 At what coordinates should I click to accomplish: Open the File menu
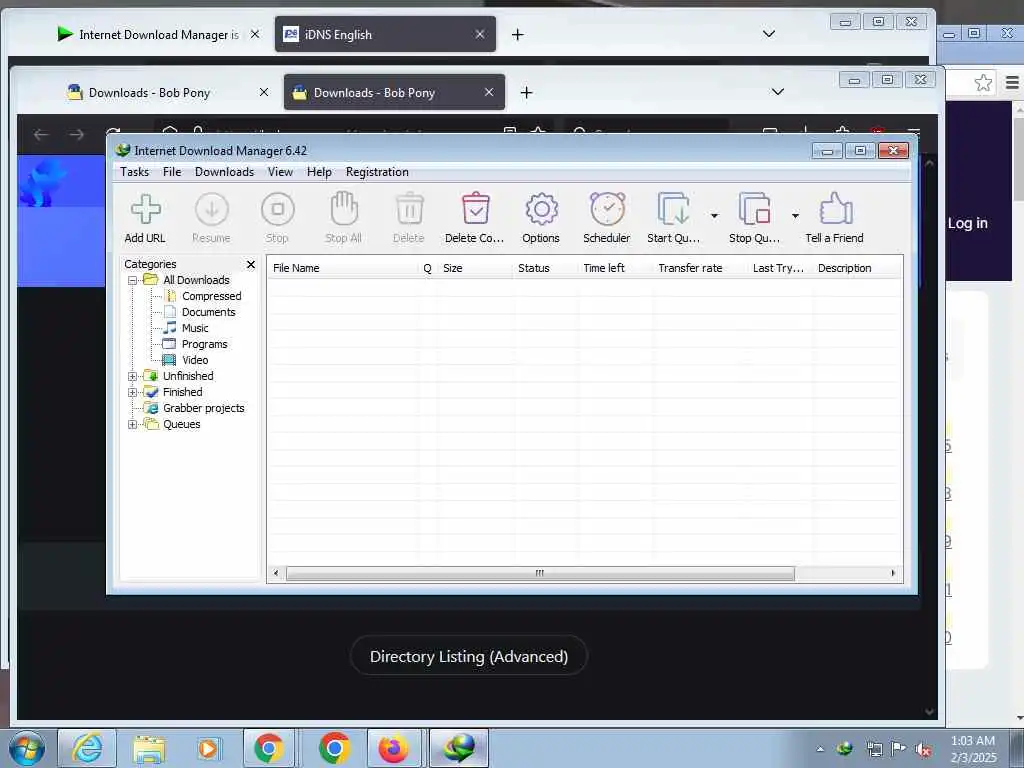click(x=172, y=172)
